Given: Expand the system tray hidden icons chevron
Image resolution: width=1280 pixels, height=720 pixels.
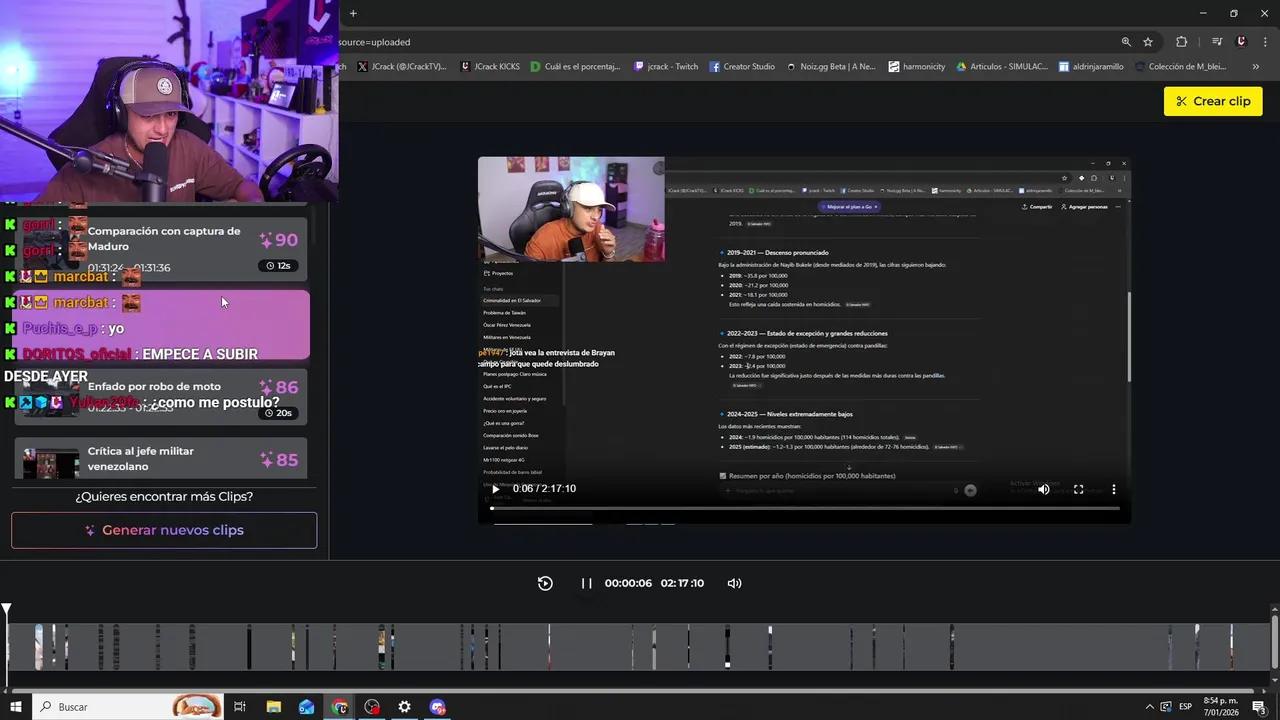Looking at the screenshot, I should point(1148,707).
